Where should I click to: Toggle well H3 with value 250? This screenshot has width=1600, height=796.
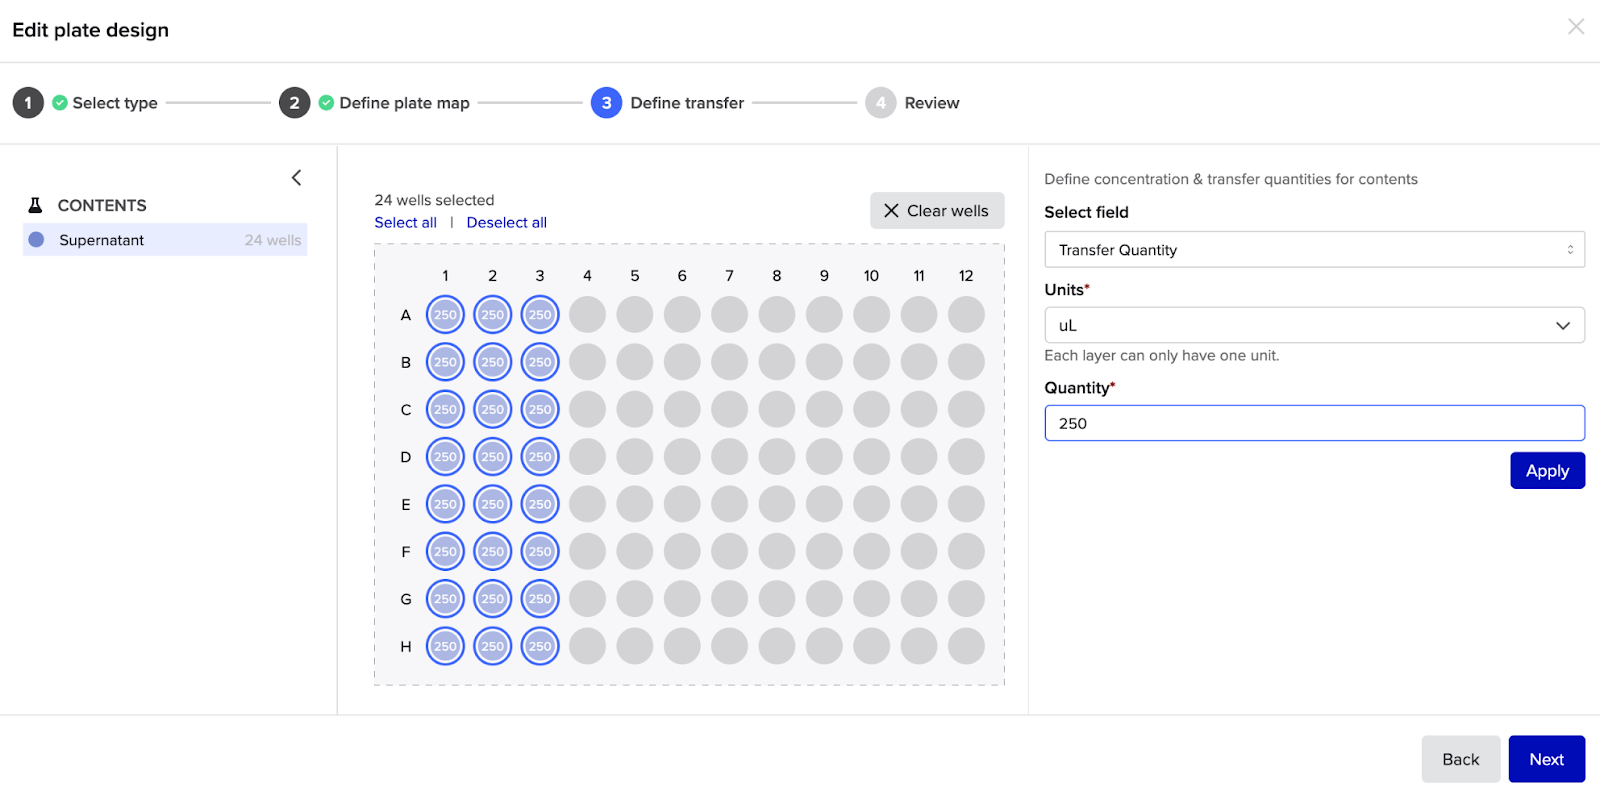coord(540,646)
